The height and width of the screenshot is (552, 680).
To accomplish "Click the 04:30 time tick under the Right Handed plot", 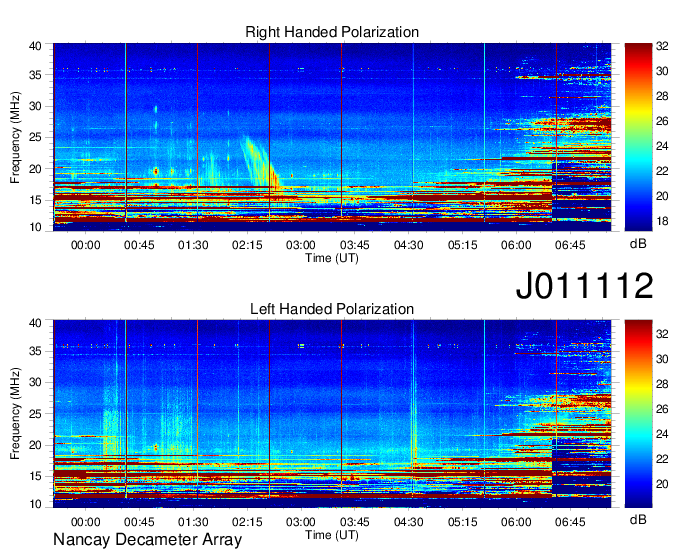I will (409, 245).
